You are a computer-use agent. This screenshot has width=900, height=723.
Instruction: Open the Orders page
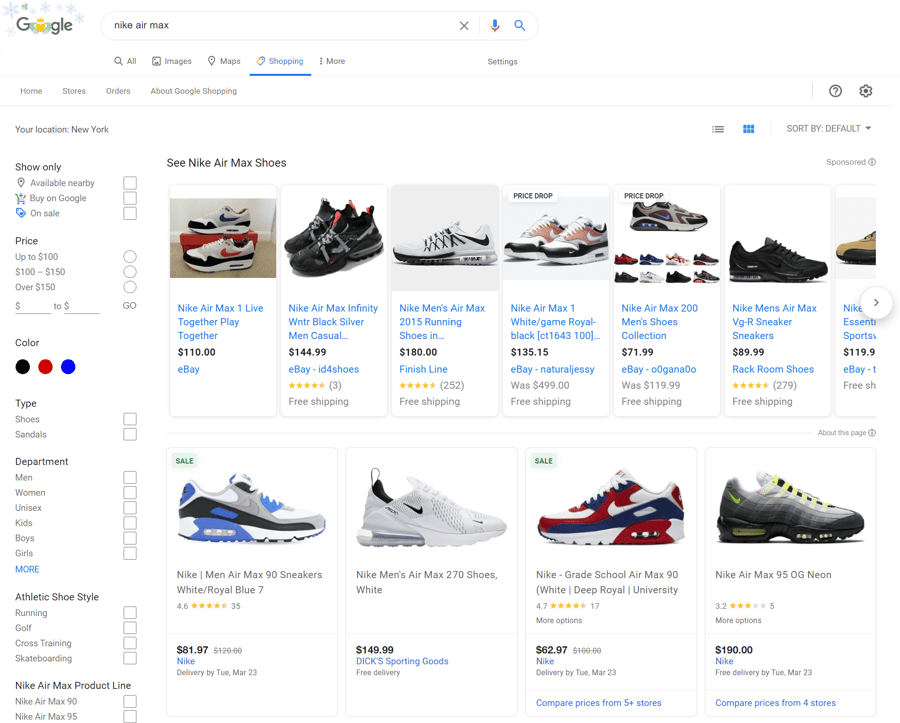[118, 91]
